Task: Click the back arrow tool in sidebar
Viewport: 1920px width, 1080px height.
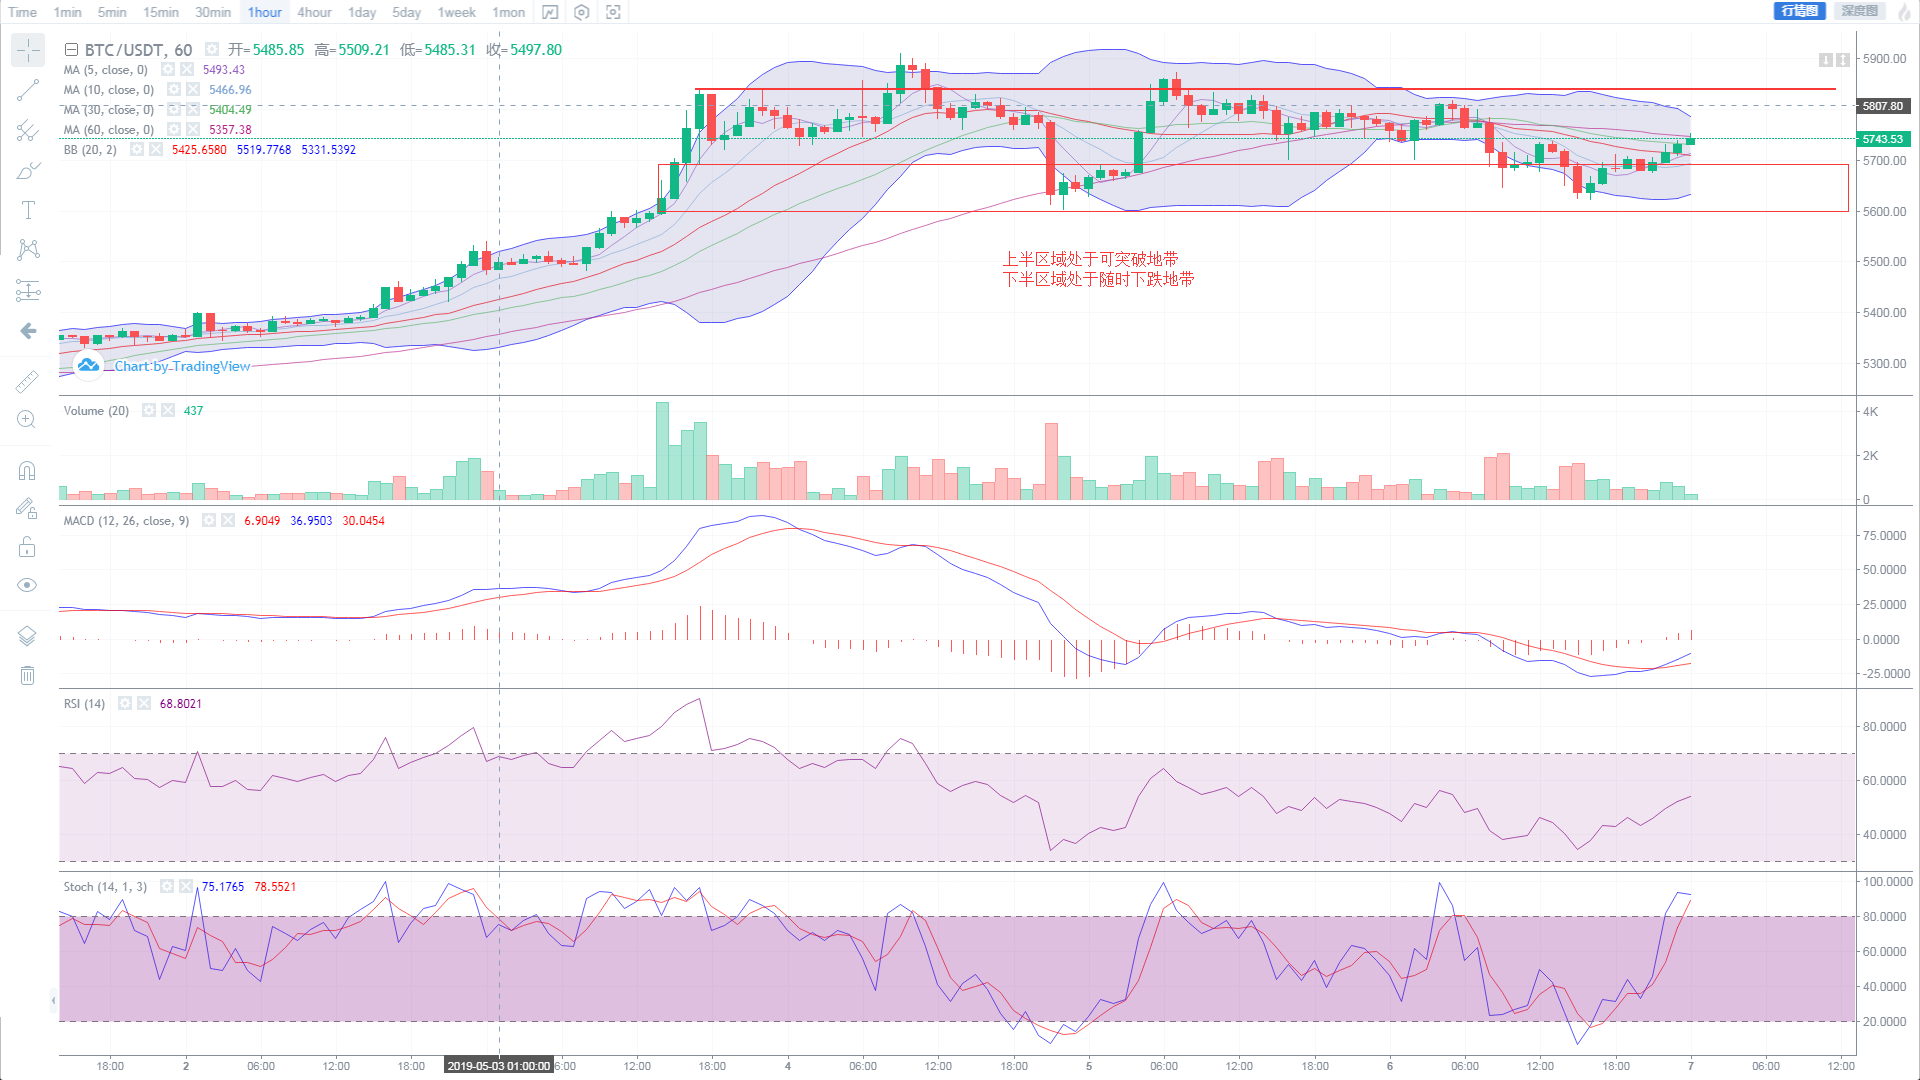Action: (x=28, y=331)
